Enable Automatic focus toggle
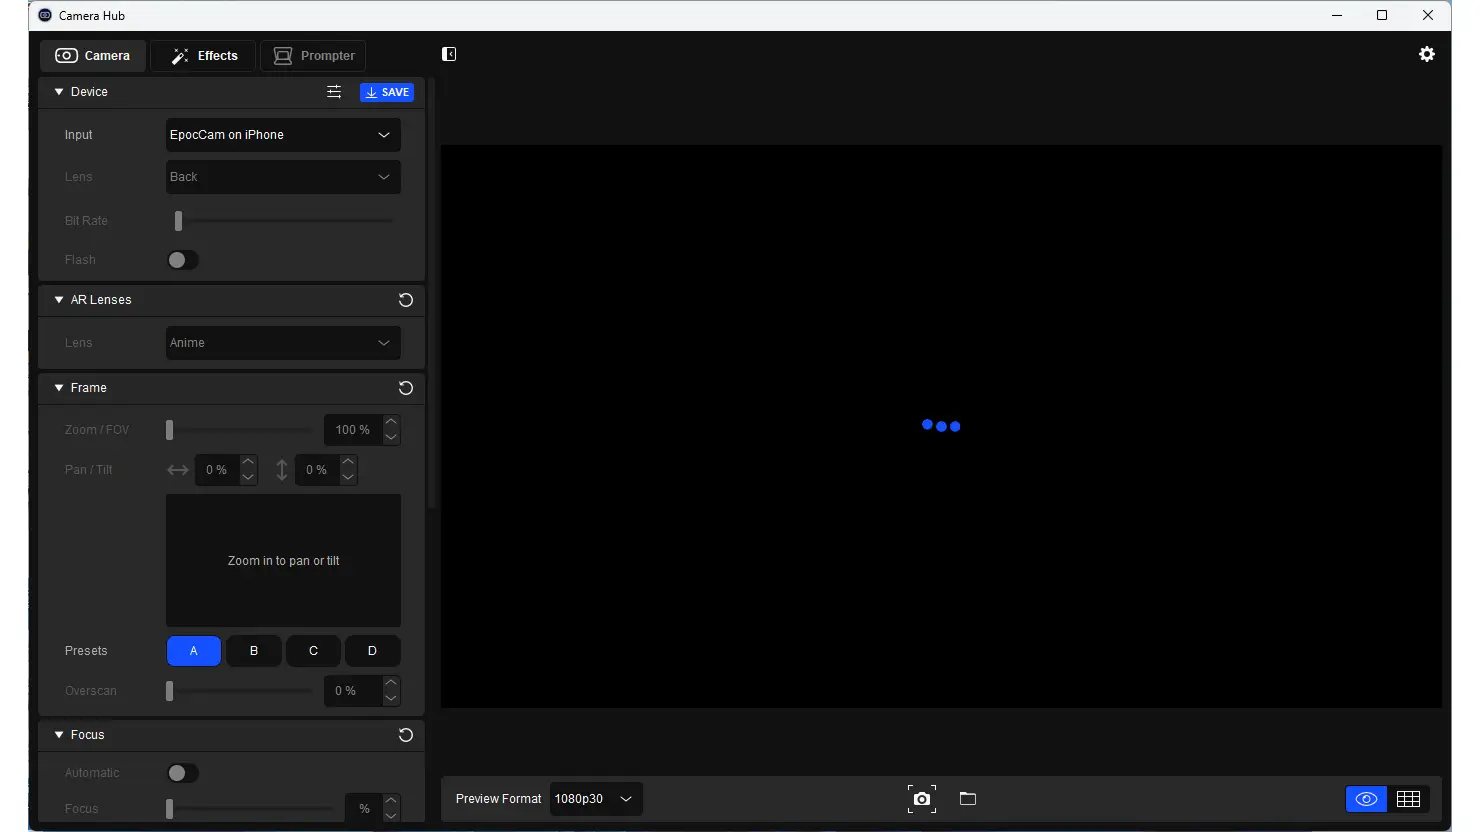The width and height of the screenshot is (1480, 832). tap(182, 773)
